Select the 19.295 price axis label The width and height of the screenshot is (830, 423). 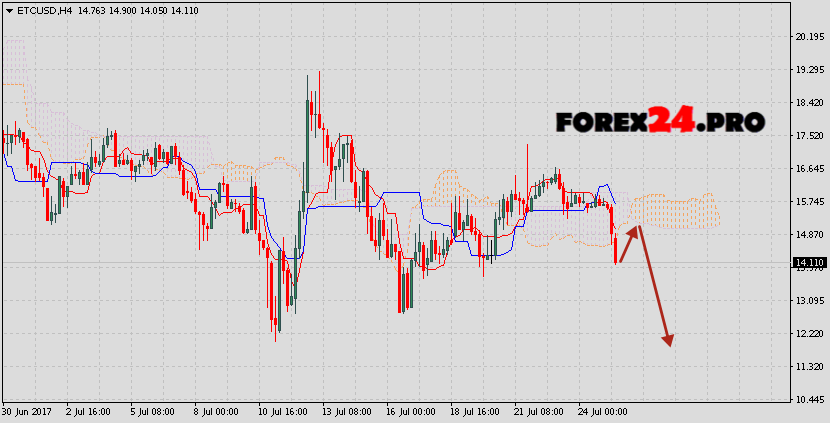click(808, 70)
